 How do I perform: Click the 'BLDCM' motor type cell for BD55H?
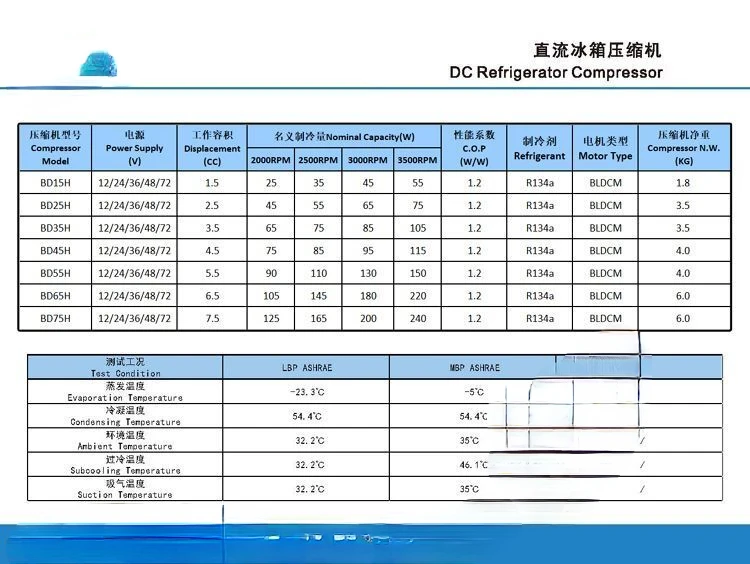[605, 273]
